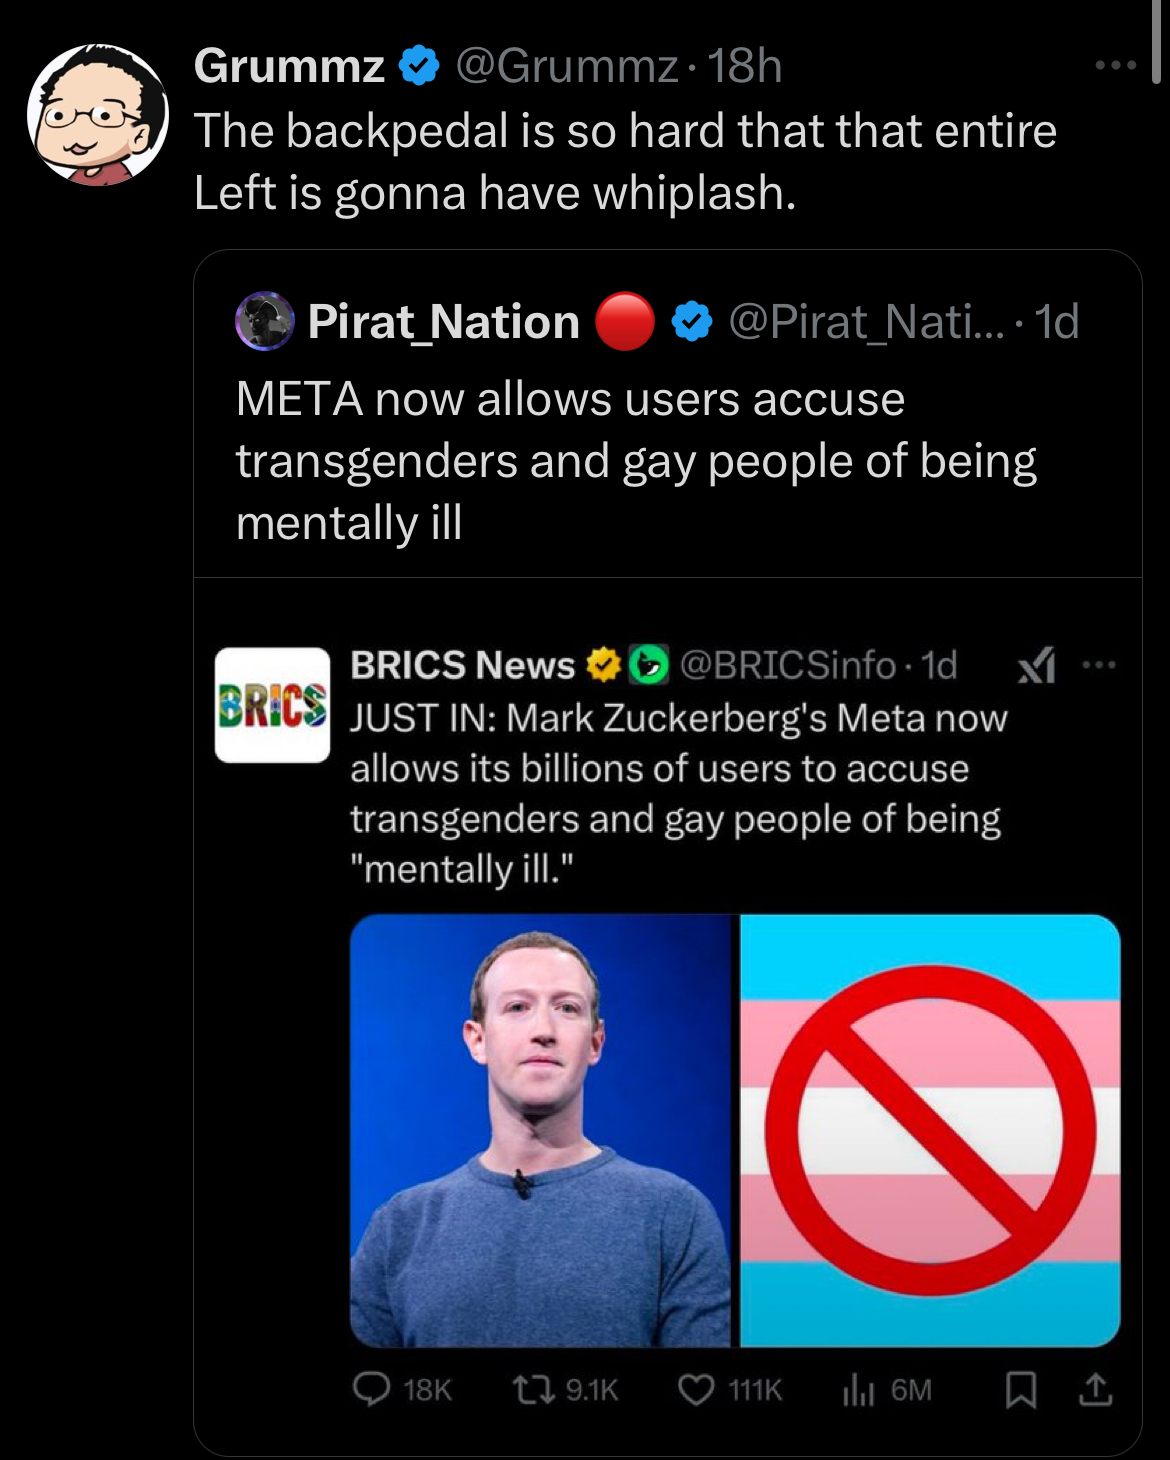Click the red circle beside Pirat_Nation

[625, 322]
